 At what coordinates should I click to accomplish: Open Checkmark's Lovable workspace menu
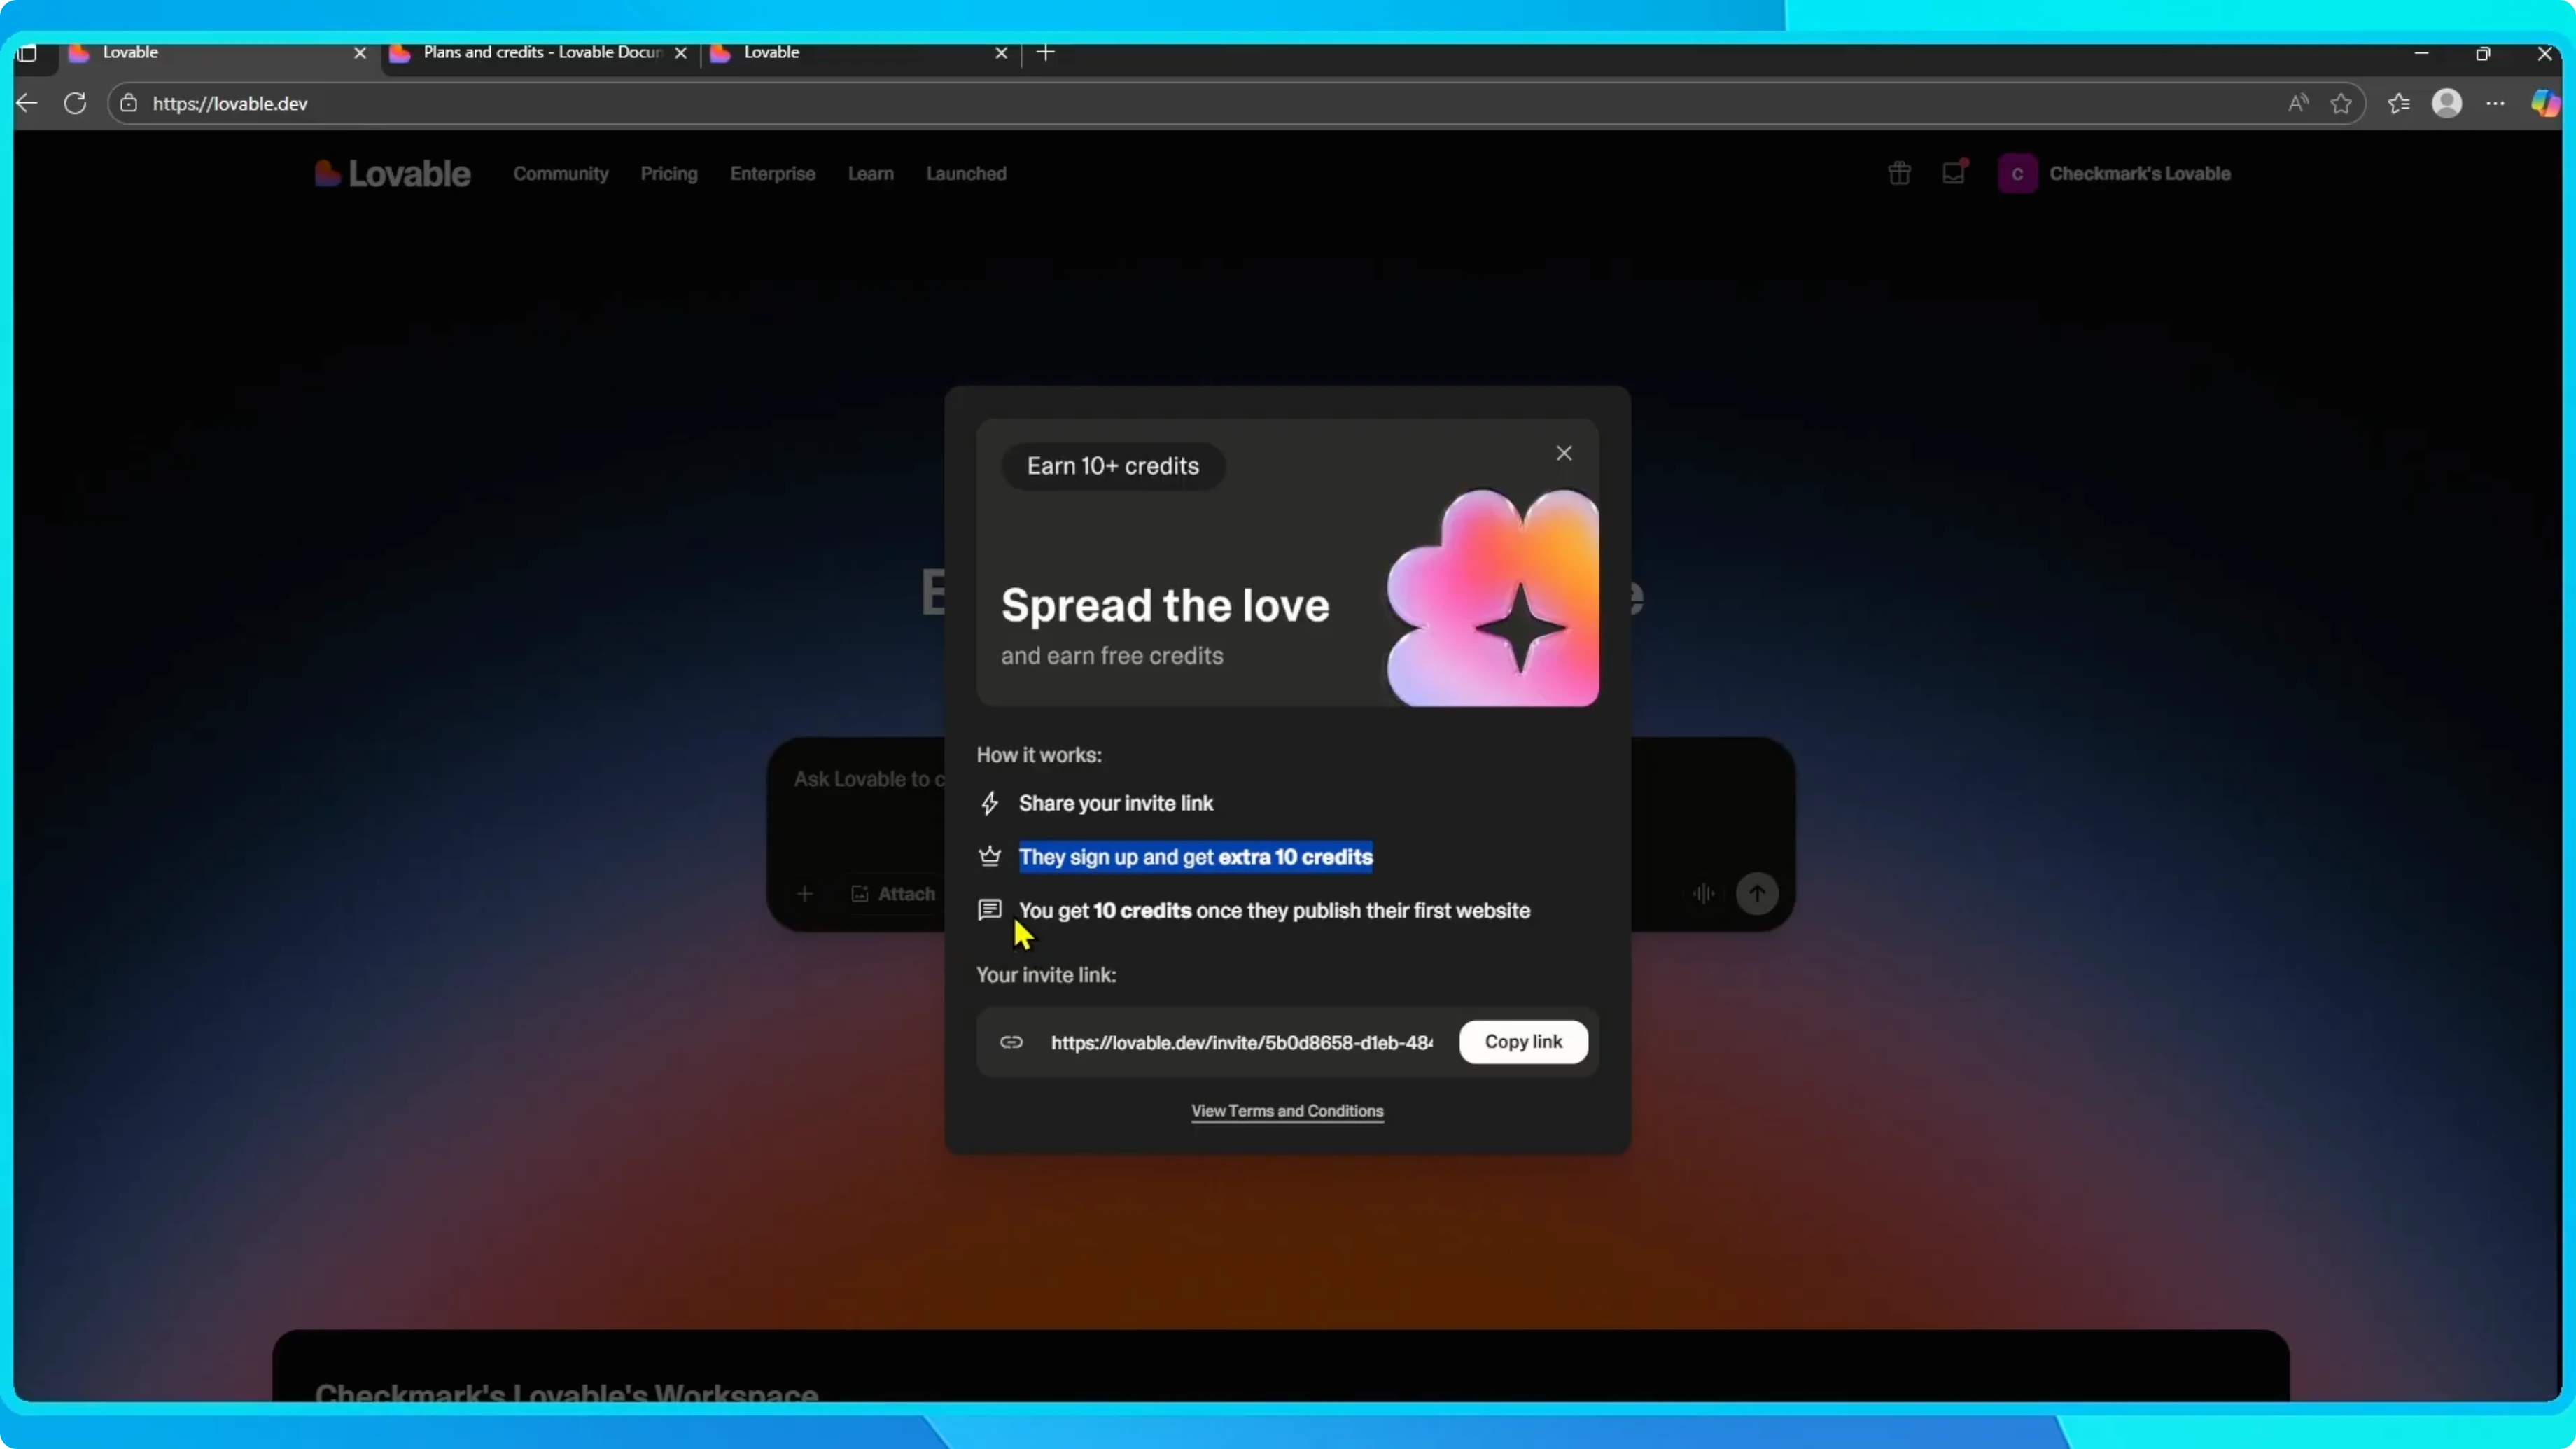click(x=2114, y=173)
